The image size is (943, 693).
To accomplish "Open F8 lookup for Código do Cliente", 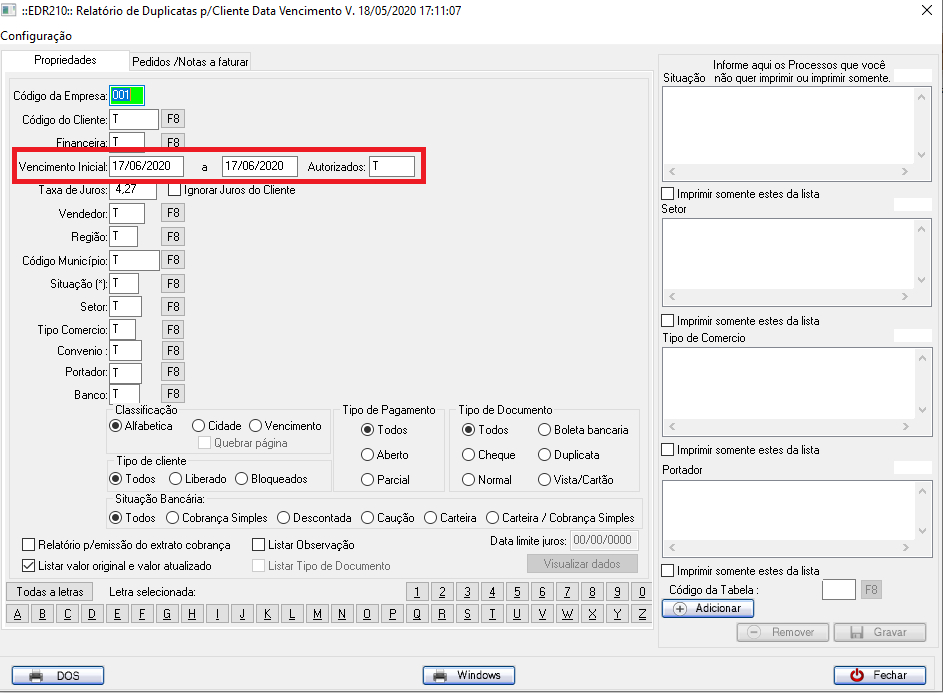I will (x=173, y=120).
